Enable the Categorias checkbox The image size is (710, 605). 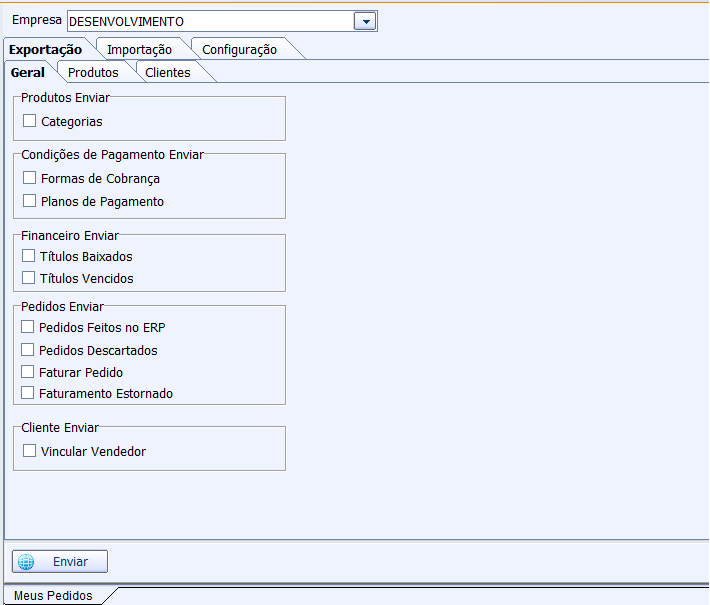point(30,121)
